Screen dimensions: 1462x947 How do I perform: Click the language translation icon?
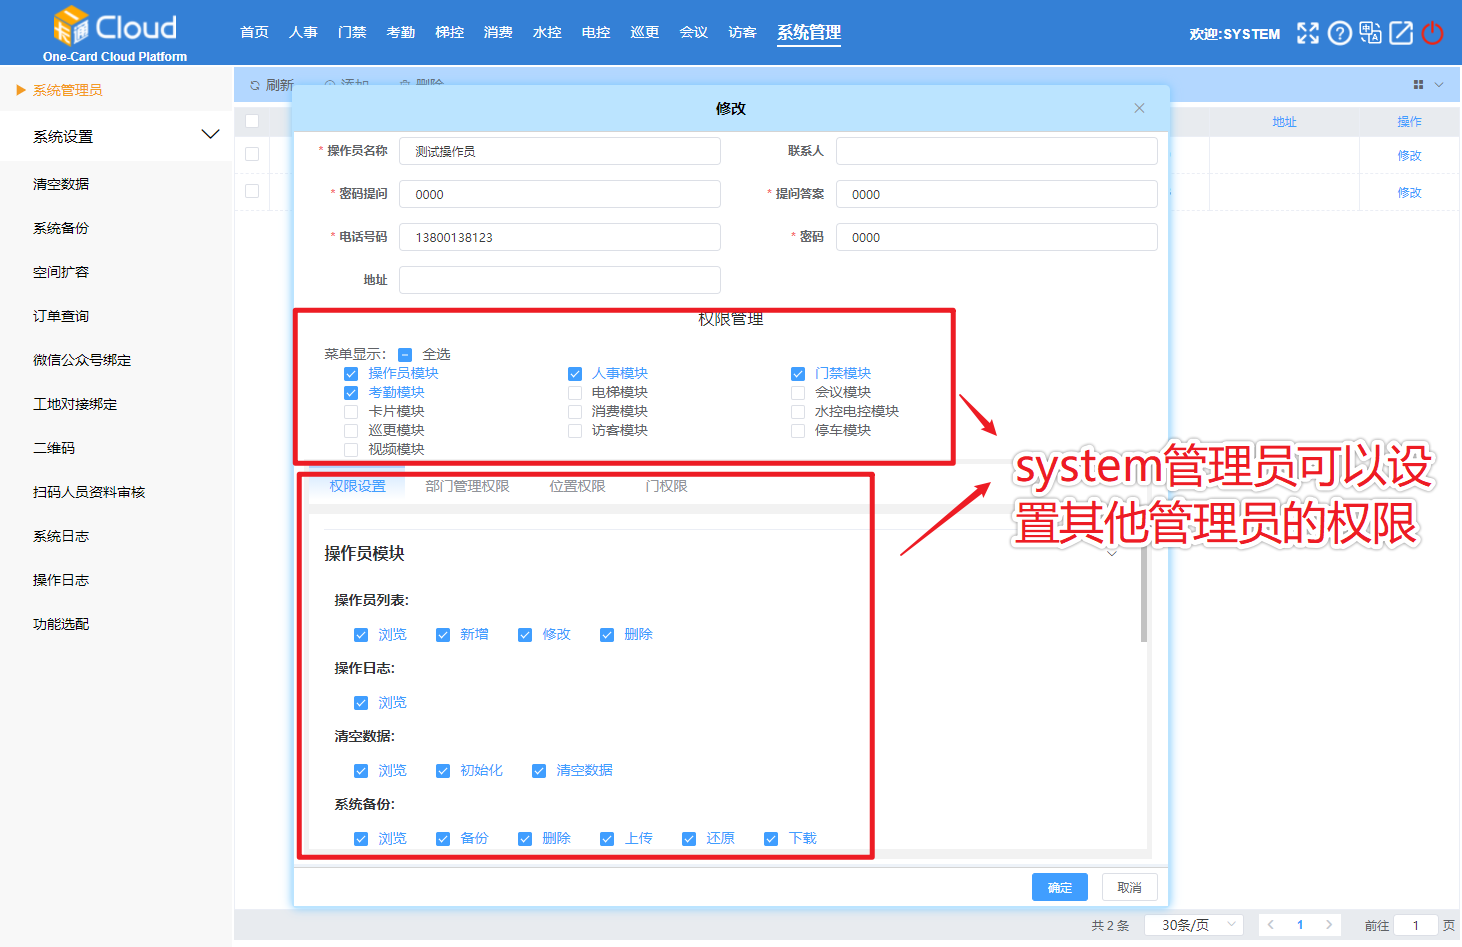click(1370, 33)
